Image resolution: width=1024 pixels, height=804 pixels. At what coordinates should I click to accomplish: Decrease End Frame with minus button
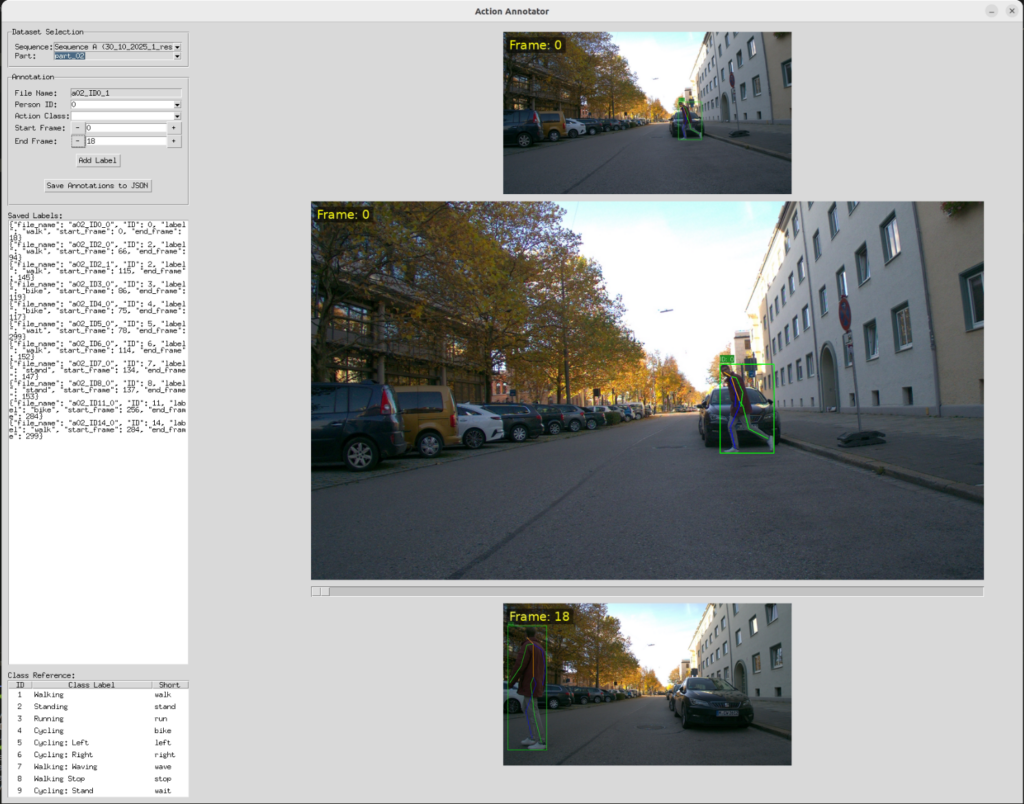pyautogui.click(x=77, y=141)
